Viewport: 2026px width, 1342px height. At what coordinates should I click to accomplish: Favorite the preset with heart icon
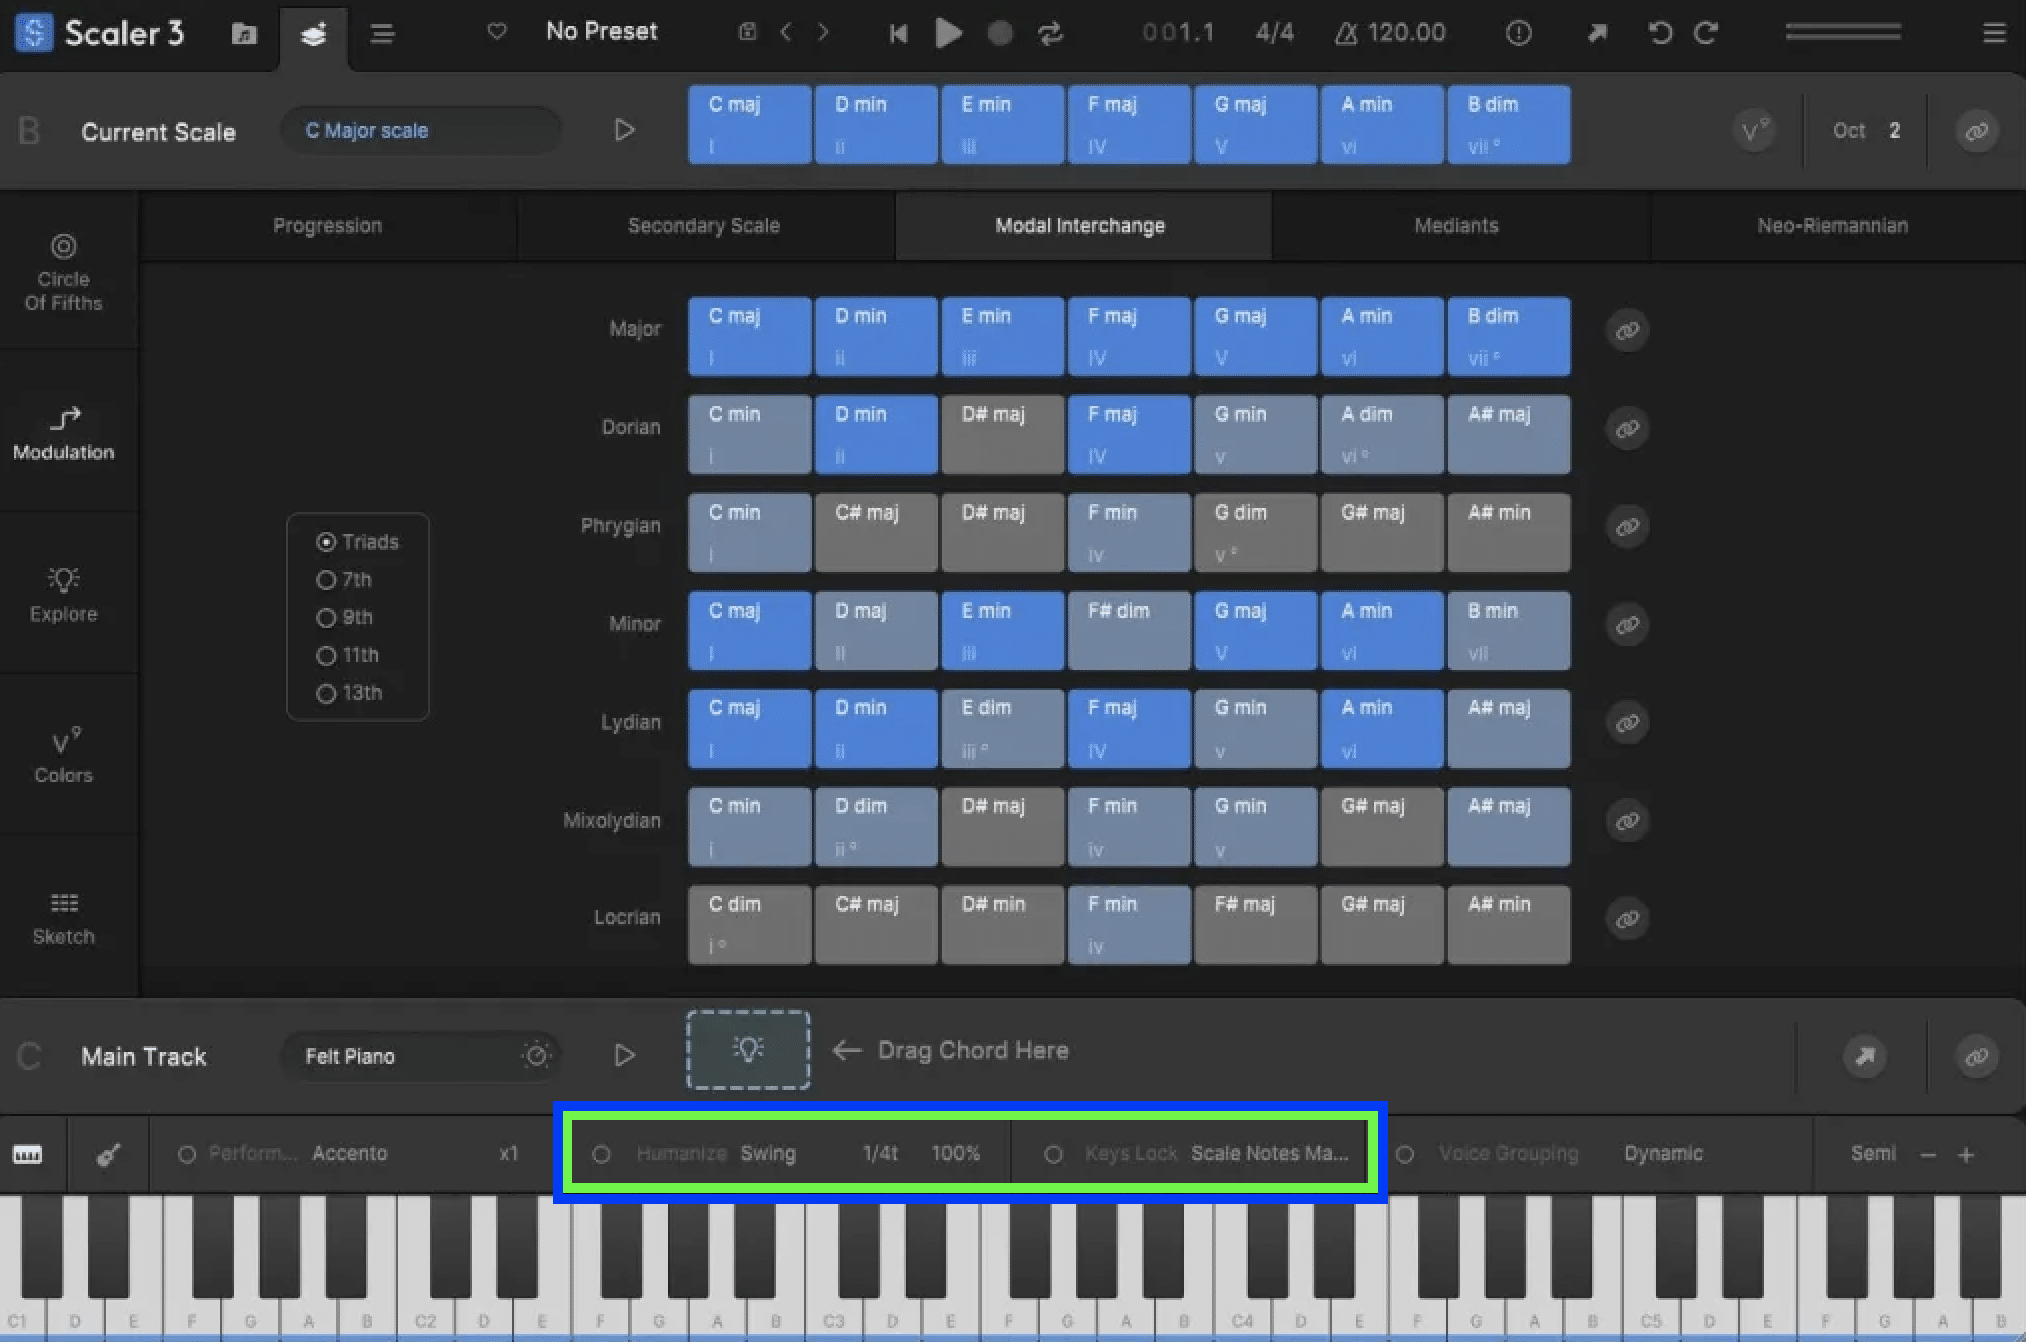[496, 32]
